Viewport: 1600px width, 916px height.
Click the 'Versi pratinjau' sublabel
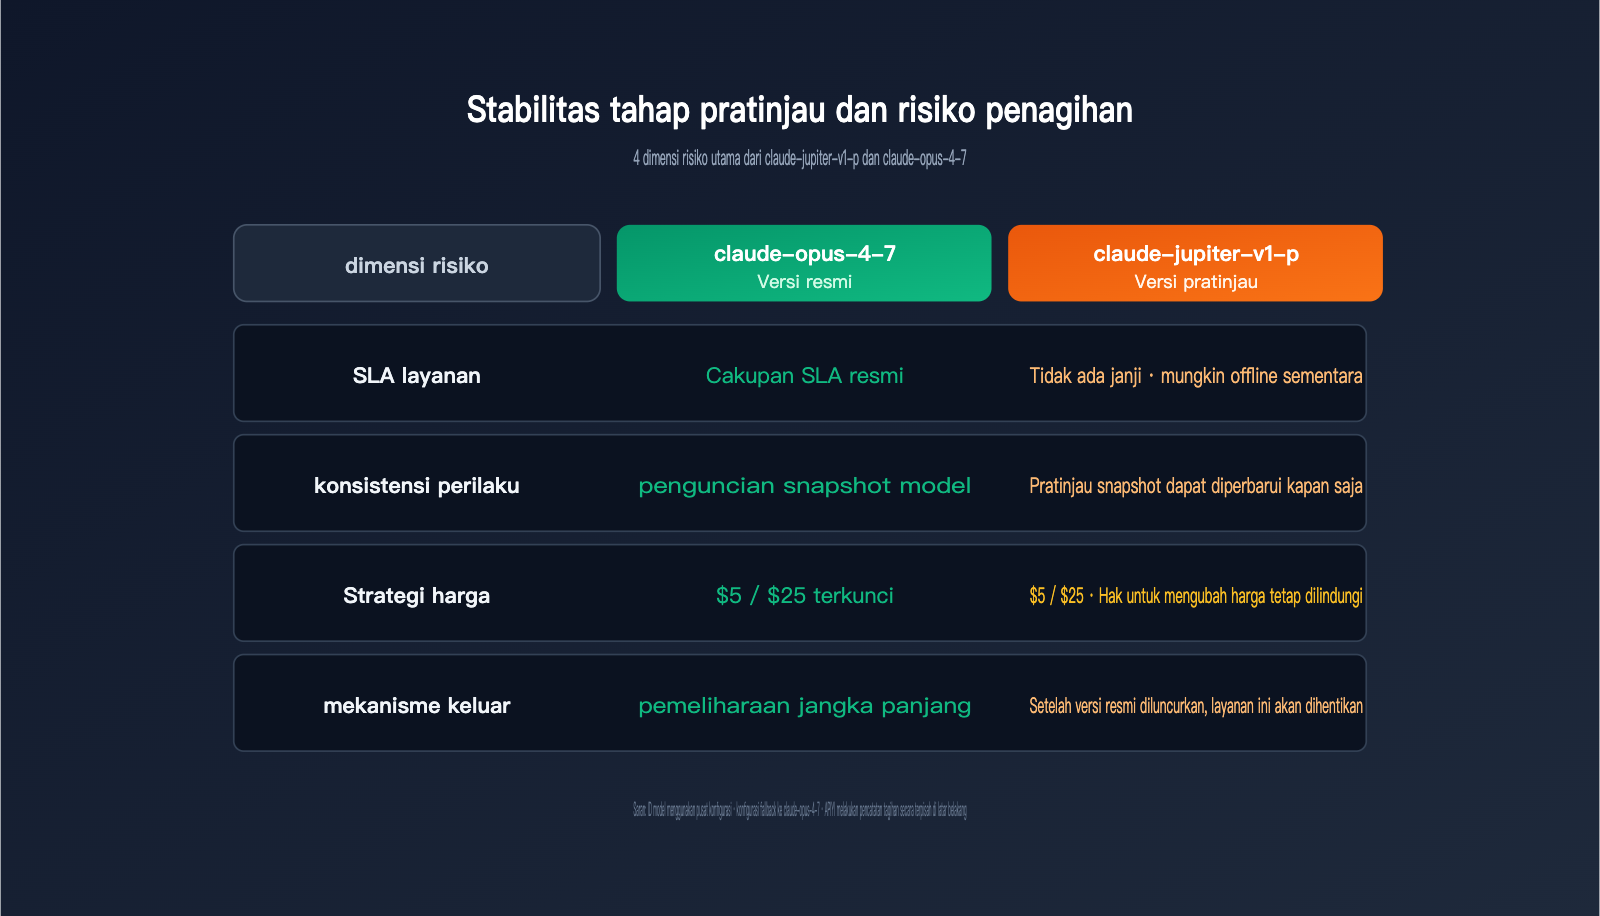pyautogui.click(x=1196, y=282)
